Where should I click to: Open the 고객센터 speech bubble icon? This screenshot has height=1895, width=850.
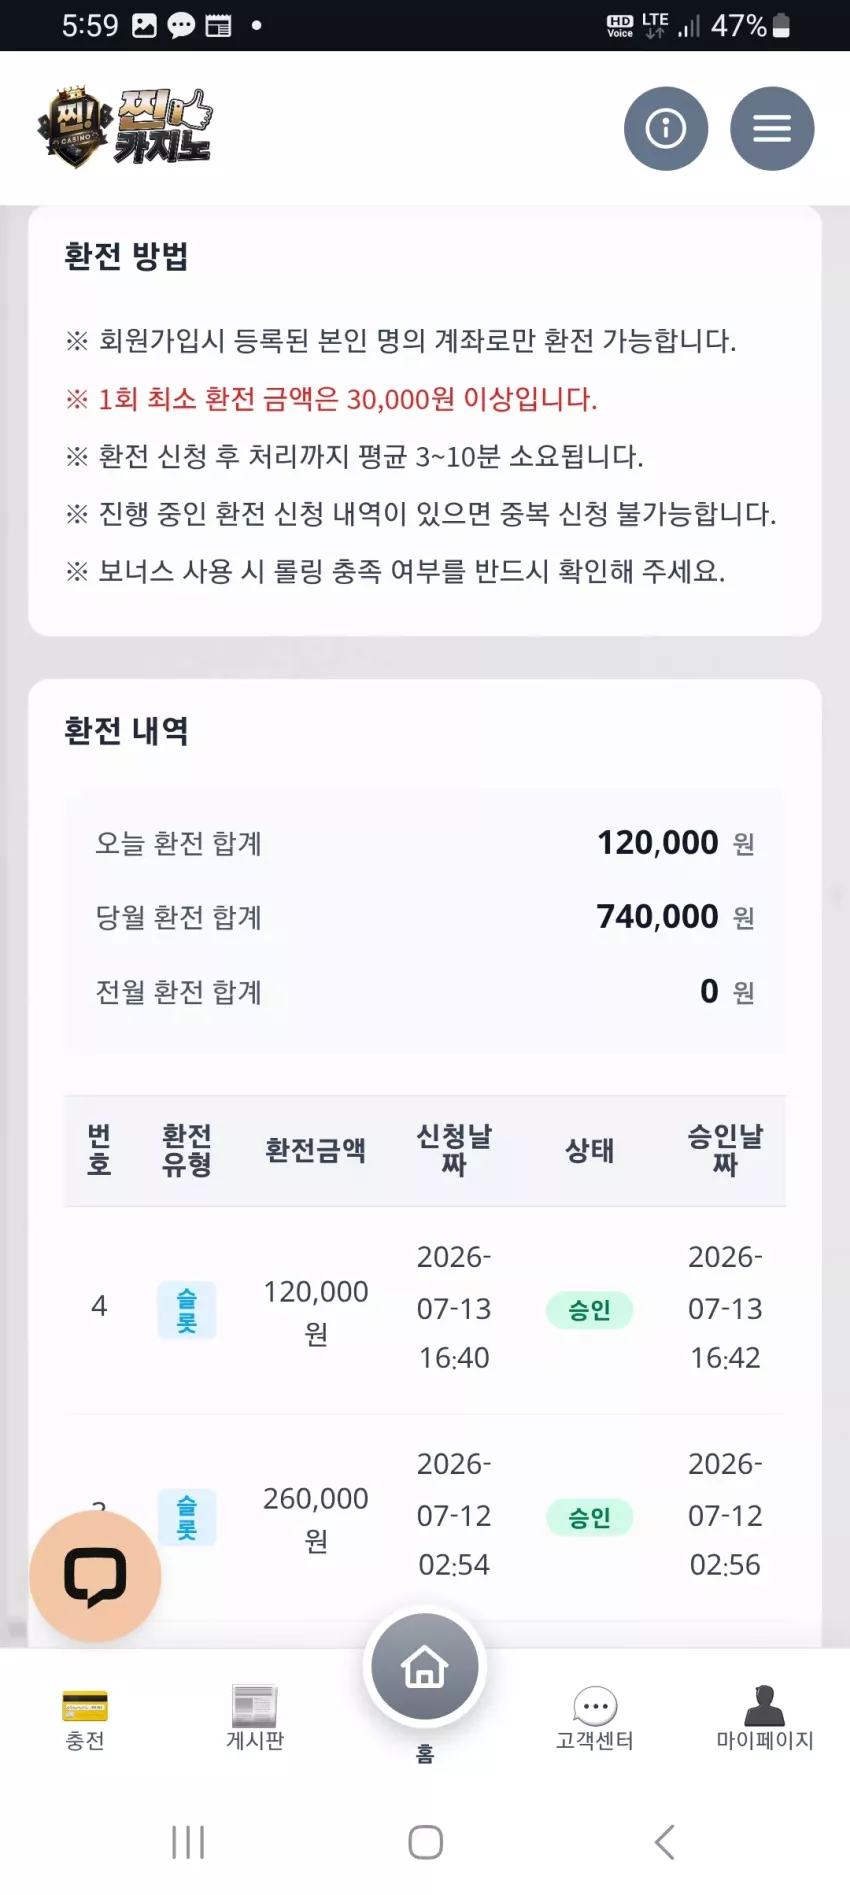coord(595,1706)
